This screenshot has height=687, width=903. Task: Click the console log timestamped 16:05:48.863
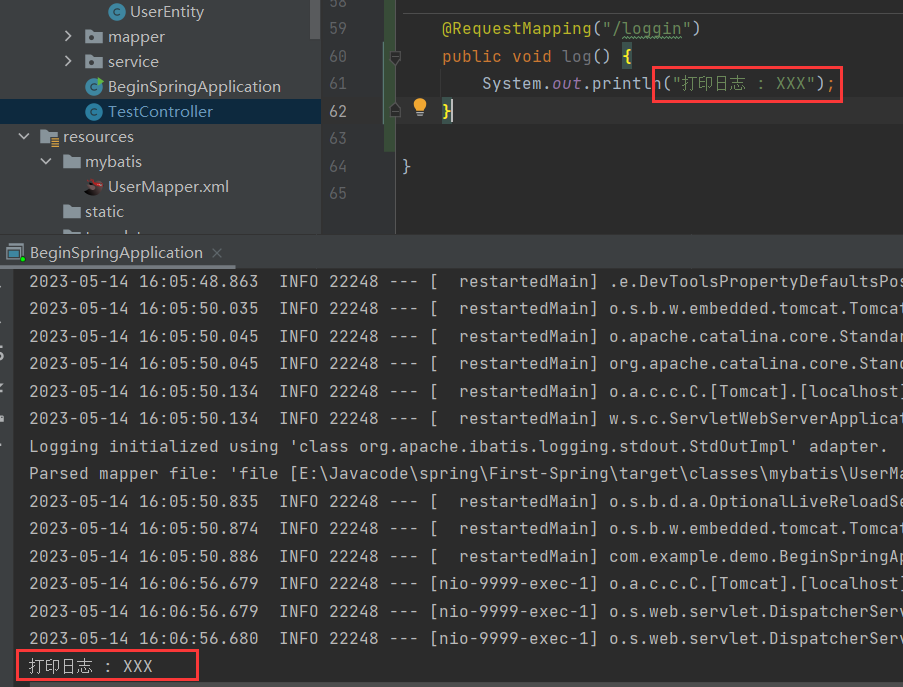(465, 281)
